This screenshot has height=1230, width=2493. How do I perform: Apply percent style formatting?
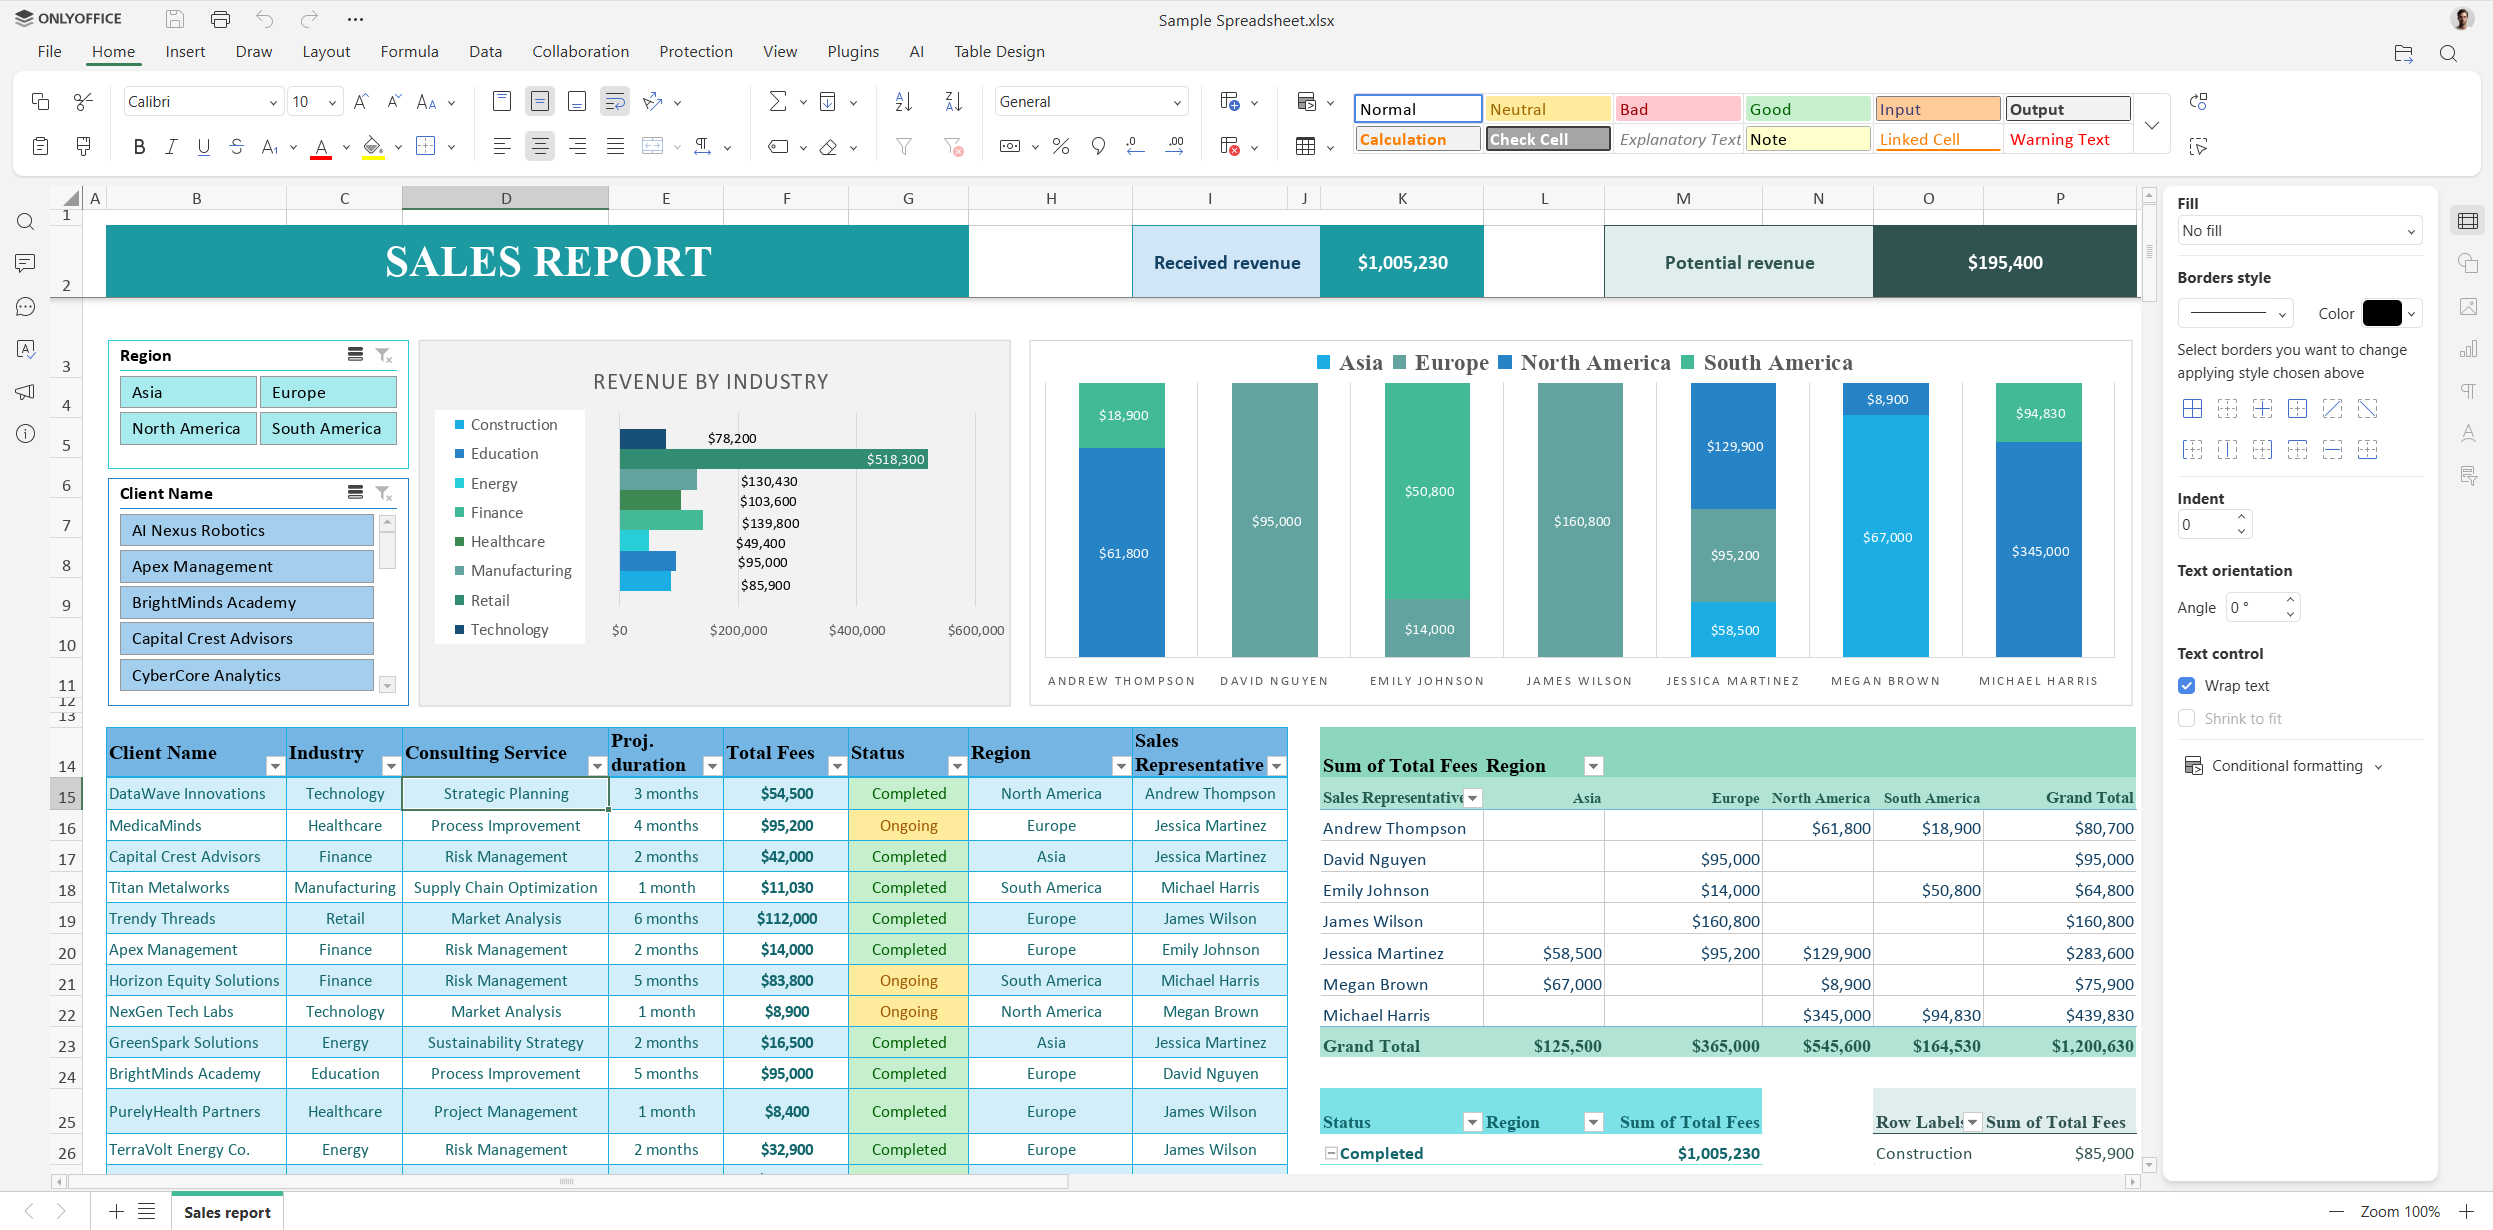[x=1061, y=146]
